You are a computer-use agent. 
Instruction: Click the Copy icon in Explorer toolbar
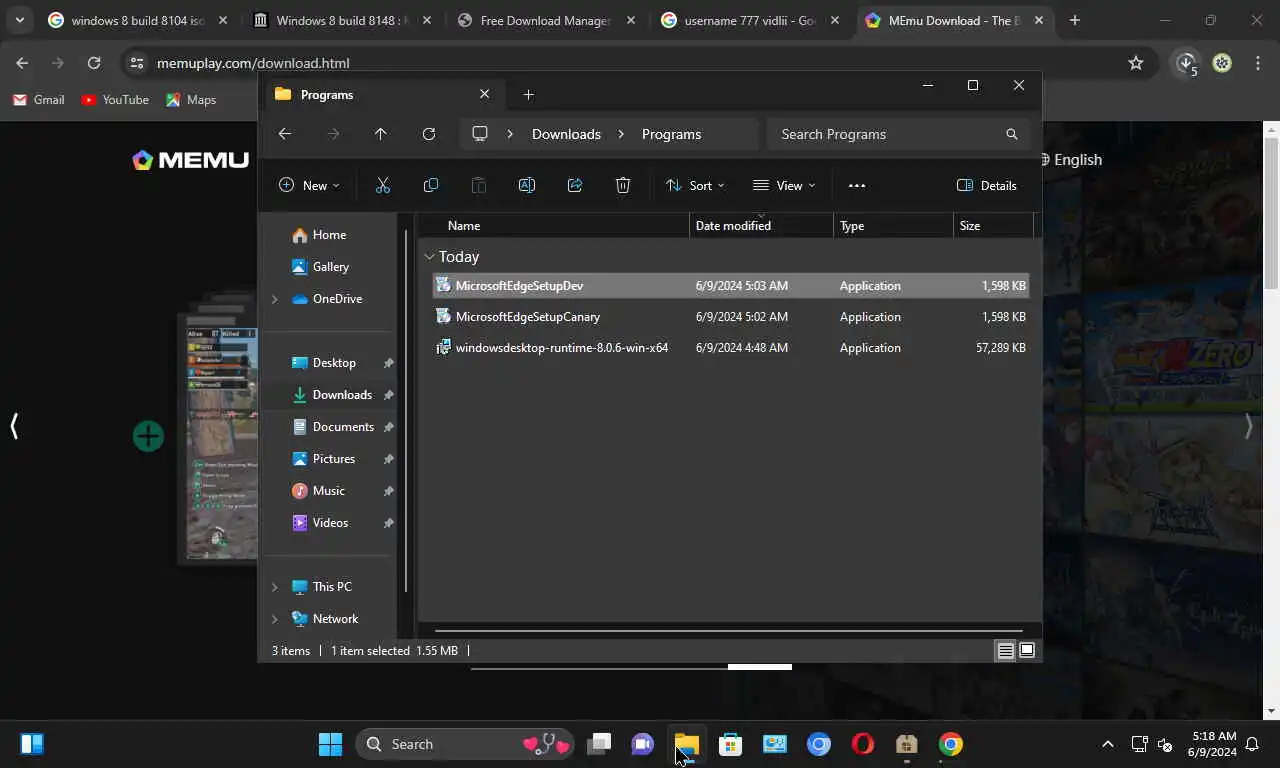(x=431, y=185)
